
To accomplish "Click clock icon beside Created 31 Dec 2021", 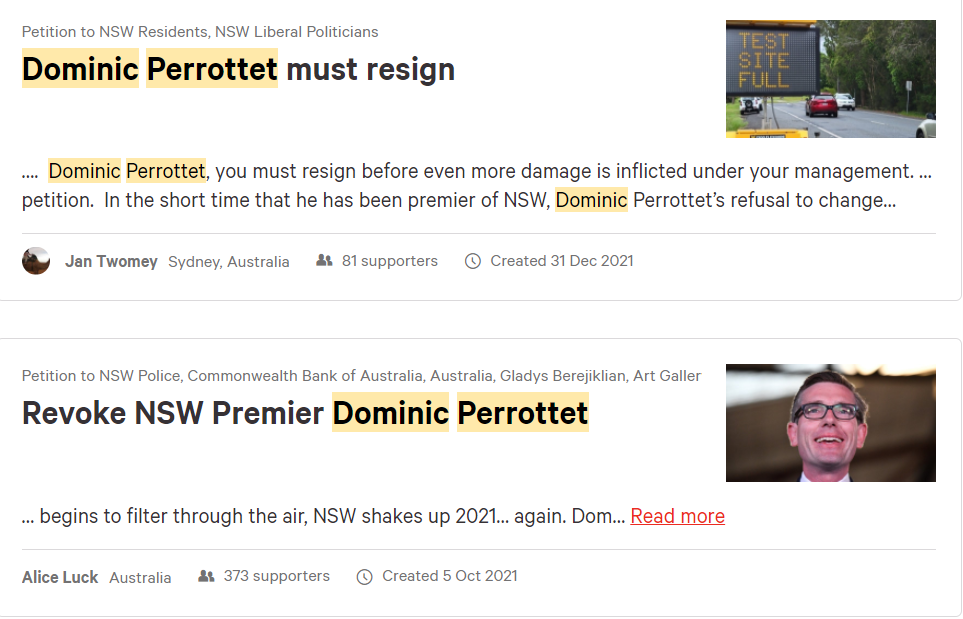I will [472, 261].
